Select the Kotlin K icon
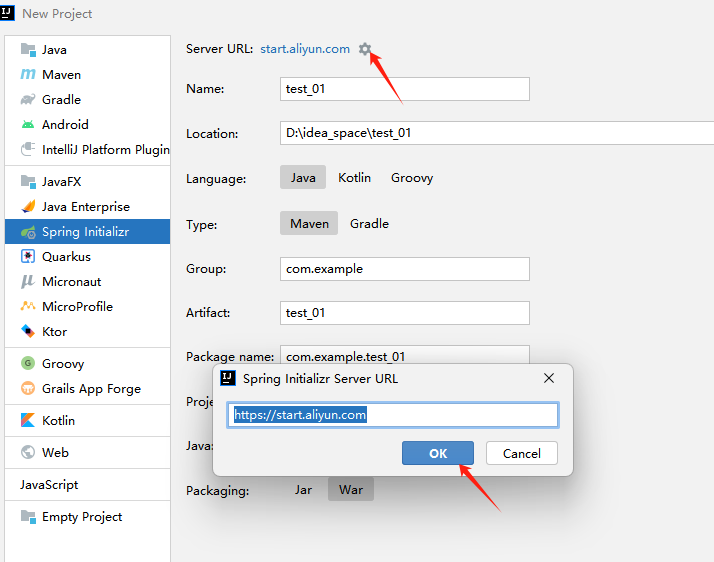This screenshot has width=714, height=562. point(28,420)
